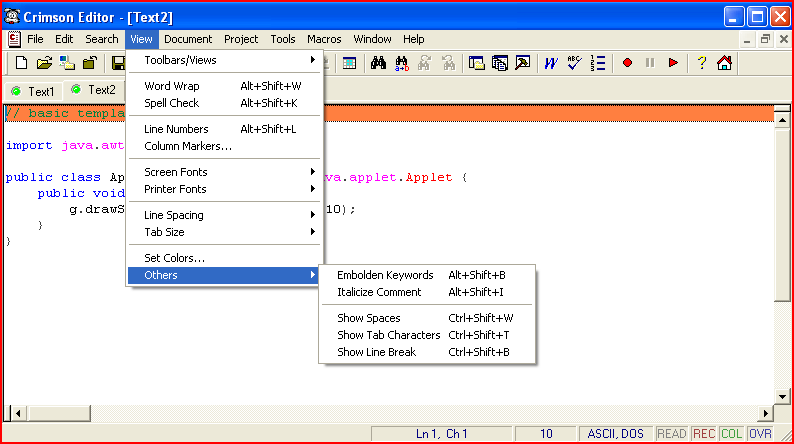Click the Find binoculars icon

click(x=378, y=63)
